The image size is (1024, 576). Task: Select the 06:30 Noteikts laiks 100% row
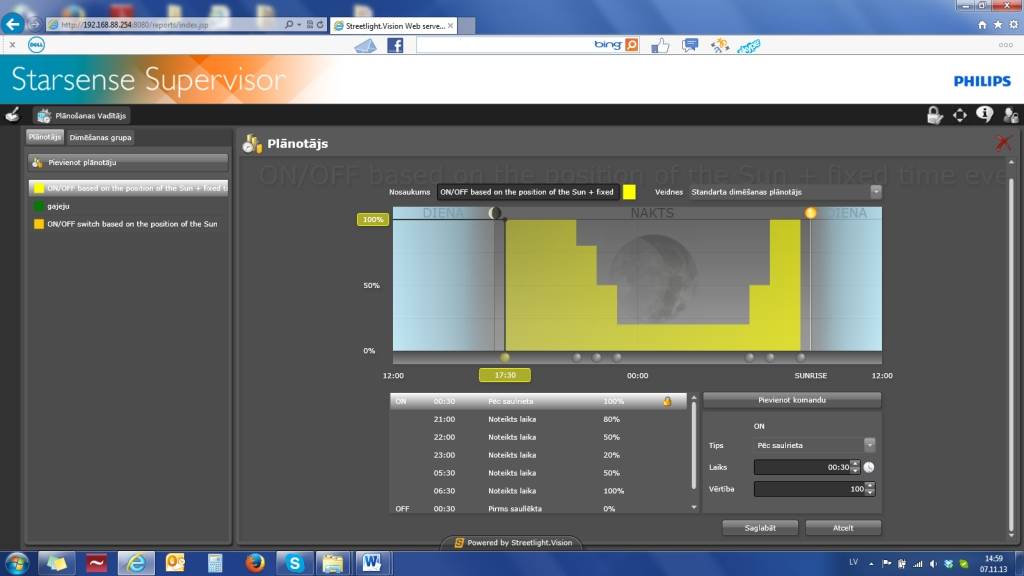[x=538, y=490]
